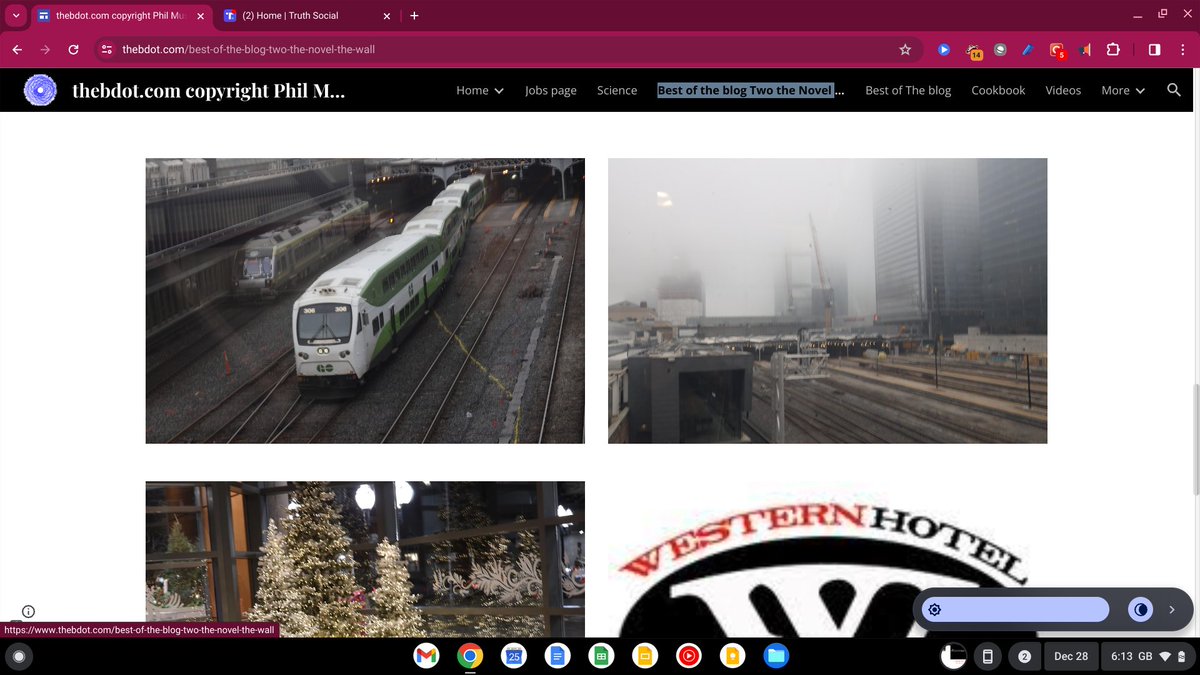Viewport: 1200px width, 675px height.
Task: Open the ChromeOS launcher circle button
Action: click(18, 656)
